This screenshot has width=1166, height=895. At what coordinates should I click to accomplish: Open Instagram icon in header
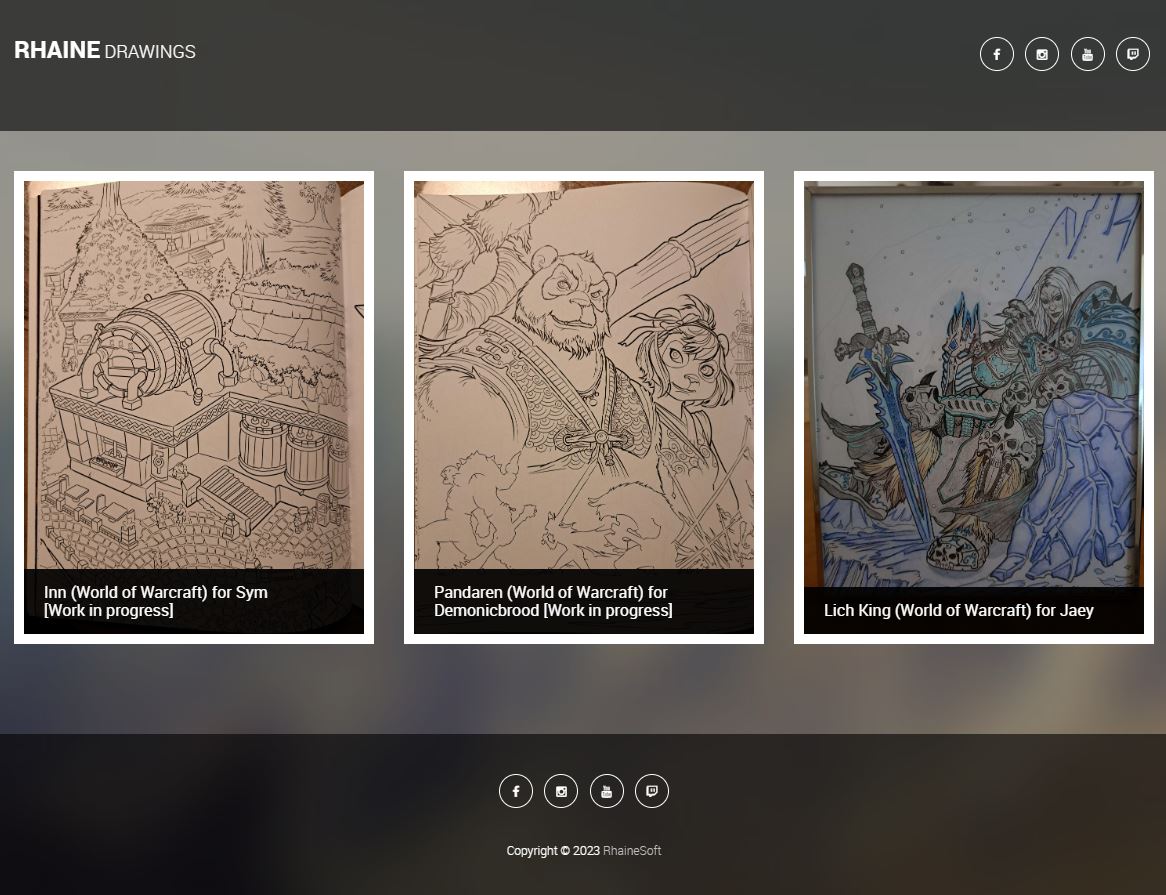(1042, 54)
